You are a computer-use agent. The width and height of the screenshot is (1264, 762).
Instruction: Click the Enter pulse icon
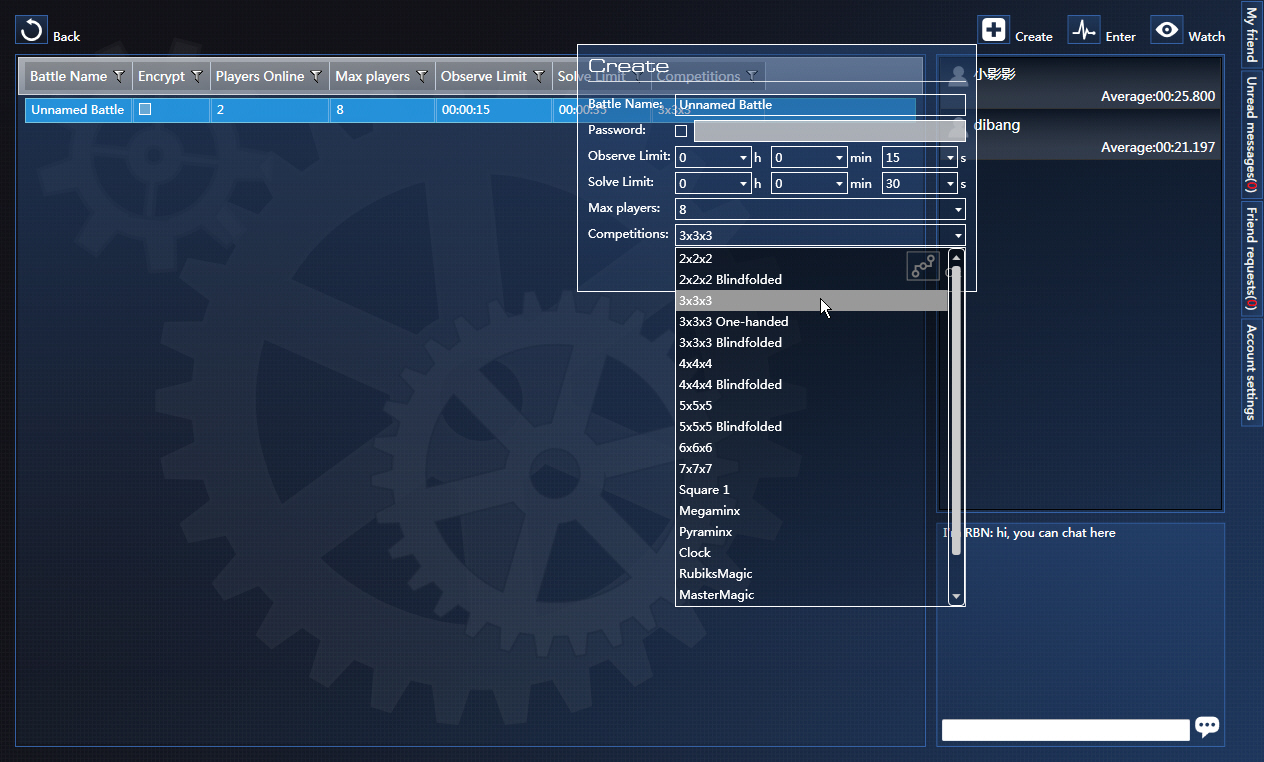tap(1084, 30)
